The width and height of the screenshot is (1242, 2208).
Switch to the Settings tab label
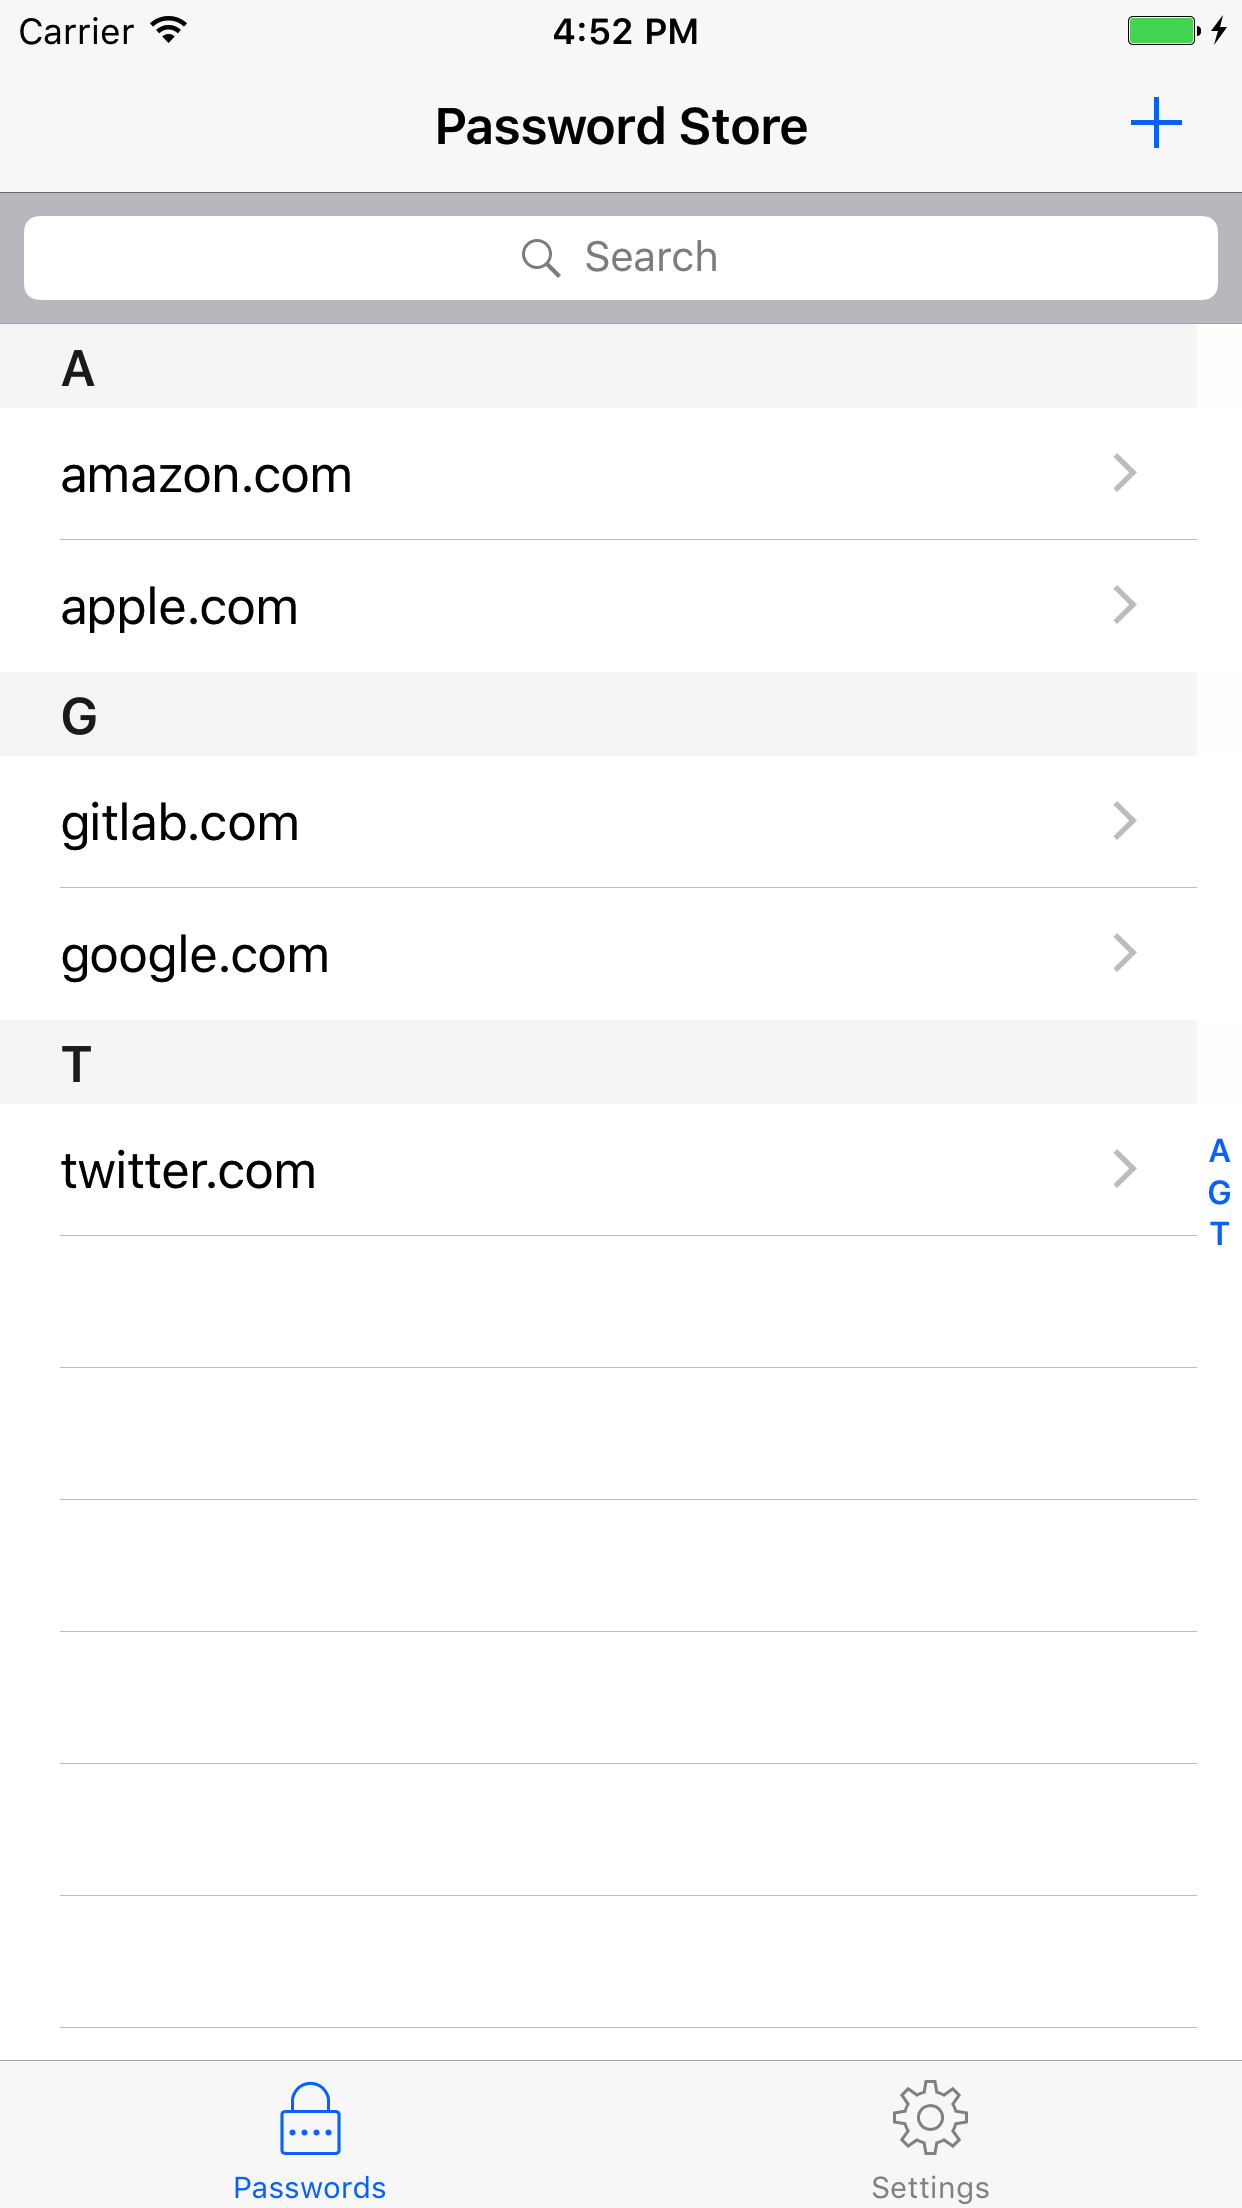pyautogui.click(x=930, y=2187)
